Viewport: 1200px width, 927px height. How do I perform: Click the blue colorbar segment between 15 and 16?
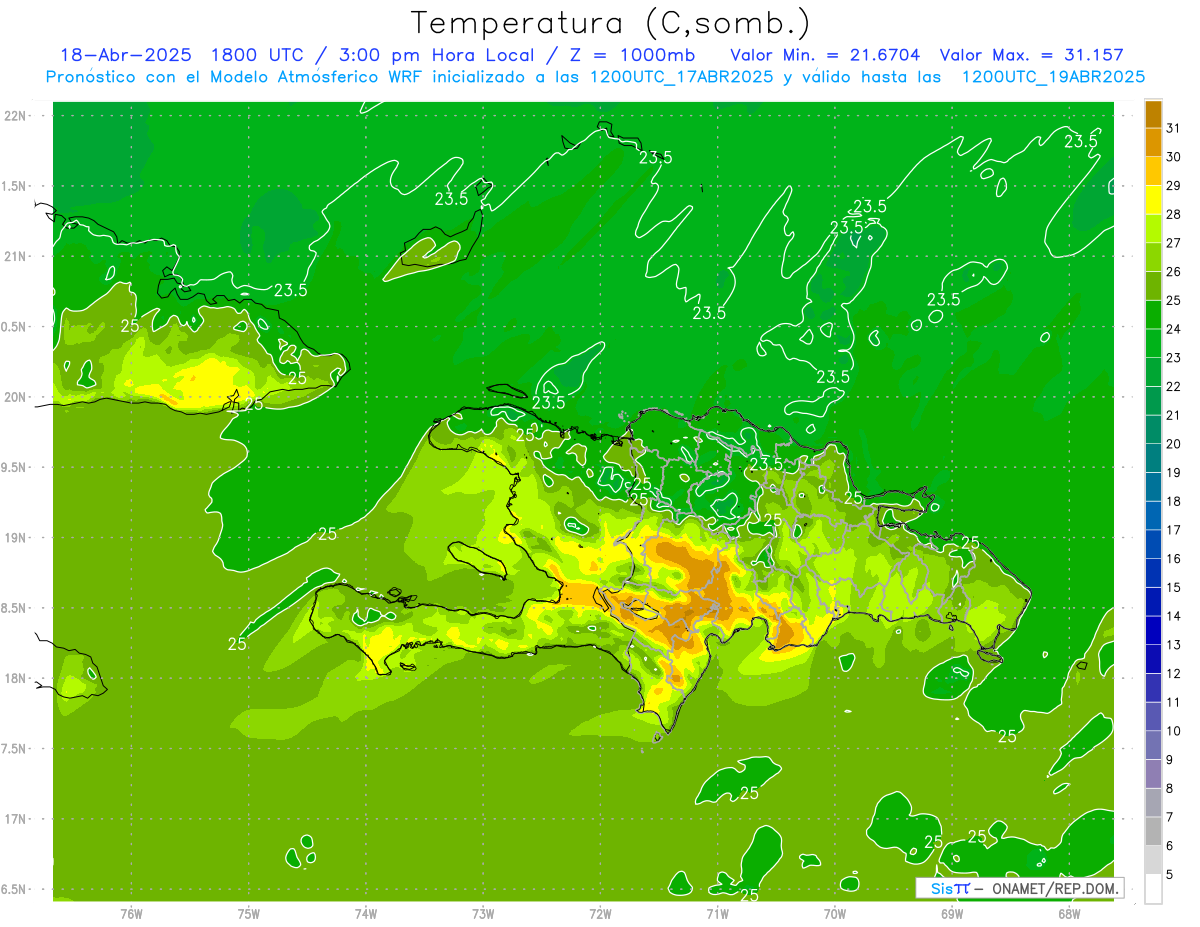tap(1153, 573)
